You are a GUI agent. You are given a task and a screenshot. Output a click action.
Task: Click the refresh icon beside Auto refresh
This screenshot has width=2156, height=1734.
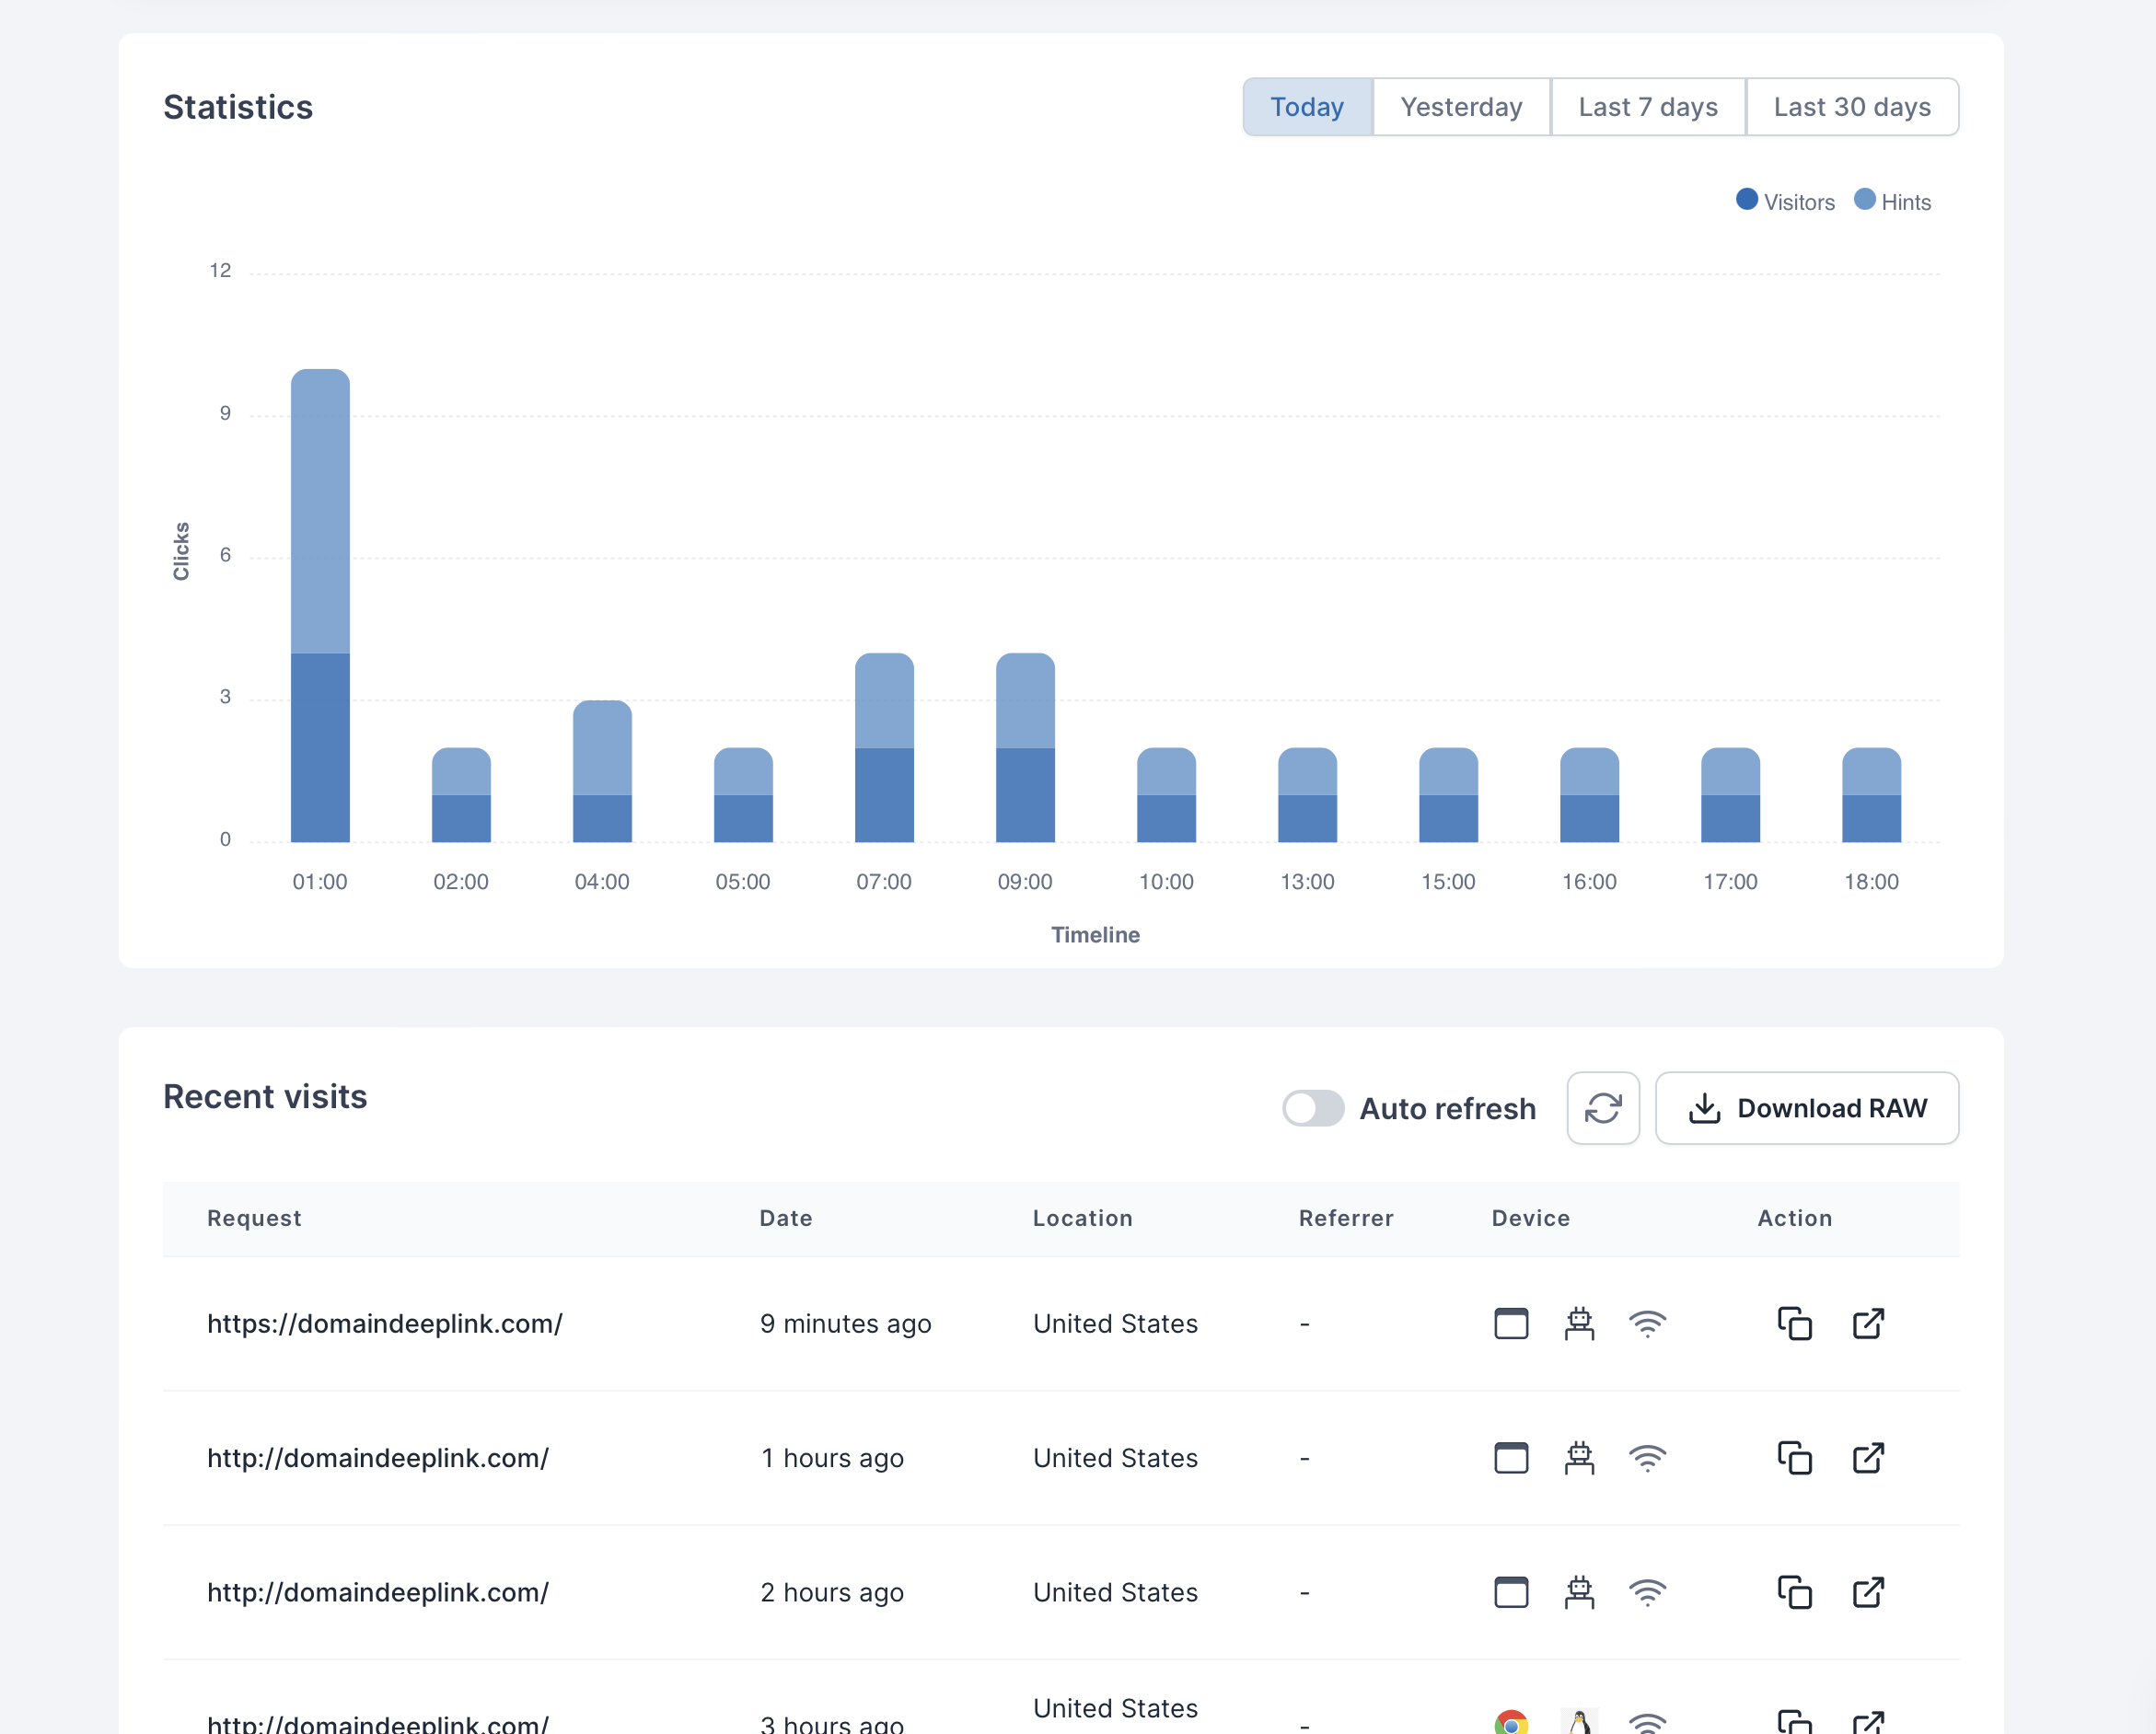(x=1602, y=1108)
